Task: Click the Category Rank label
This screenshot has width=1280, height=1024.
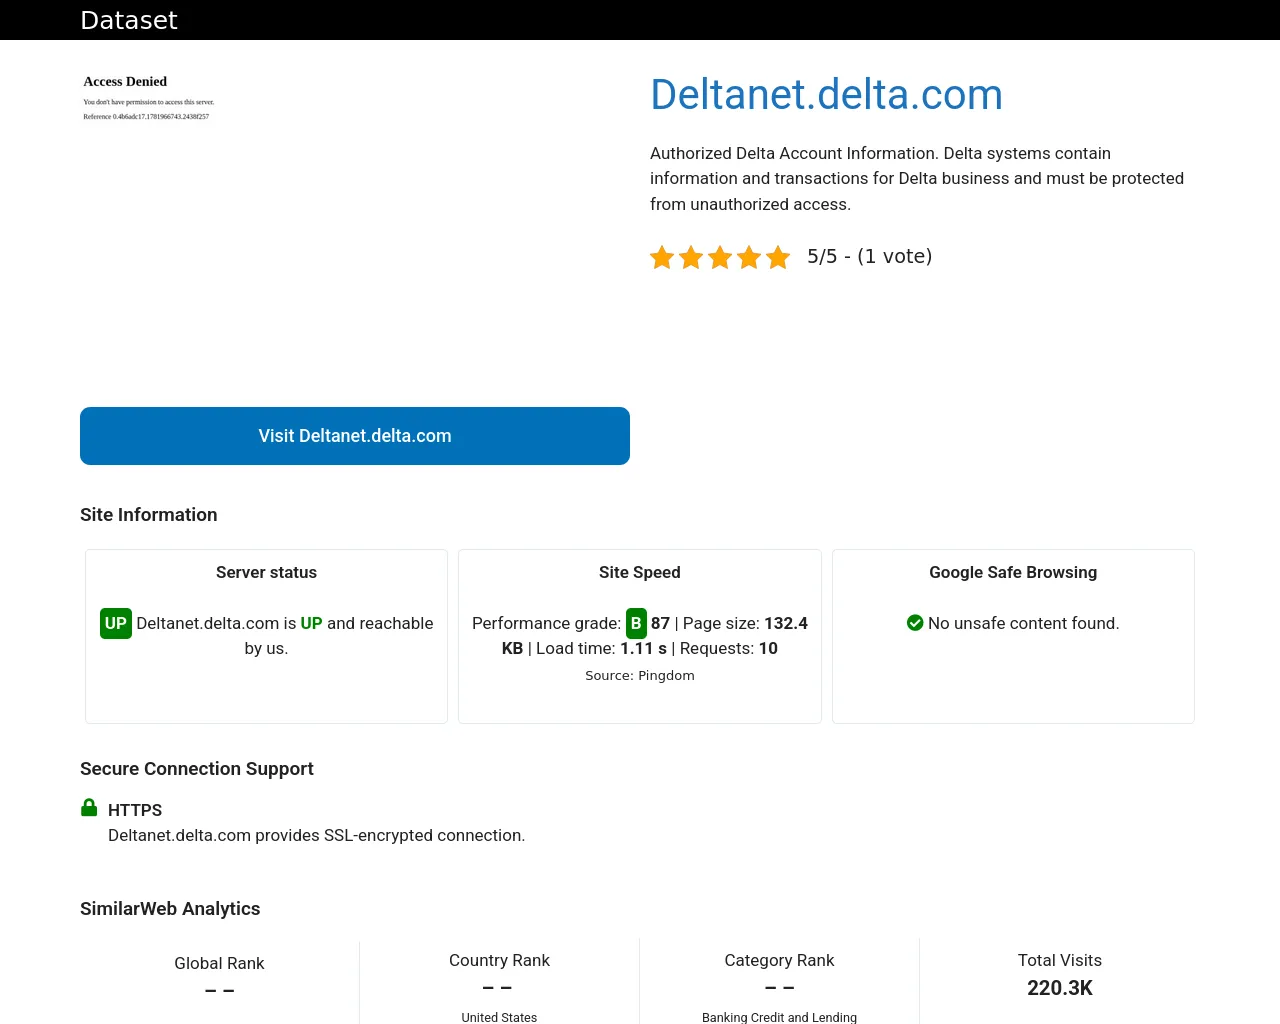Action: click(x=779, y=961)
